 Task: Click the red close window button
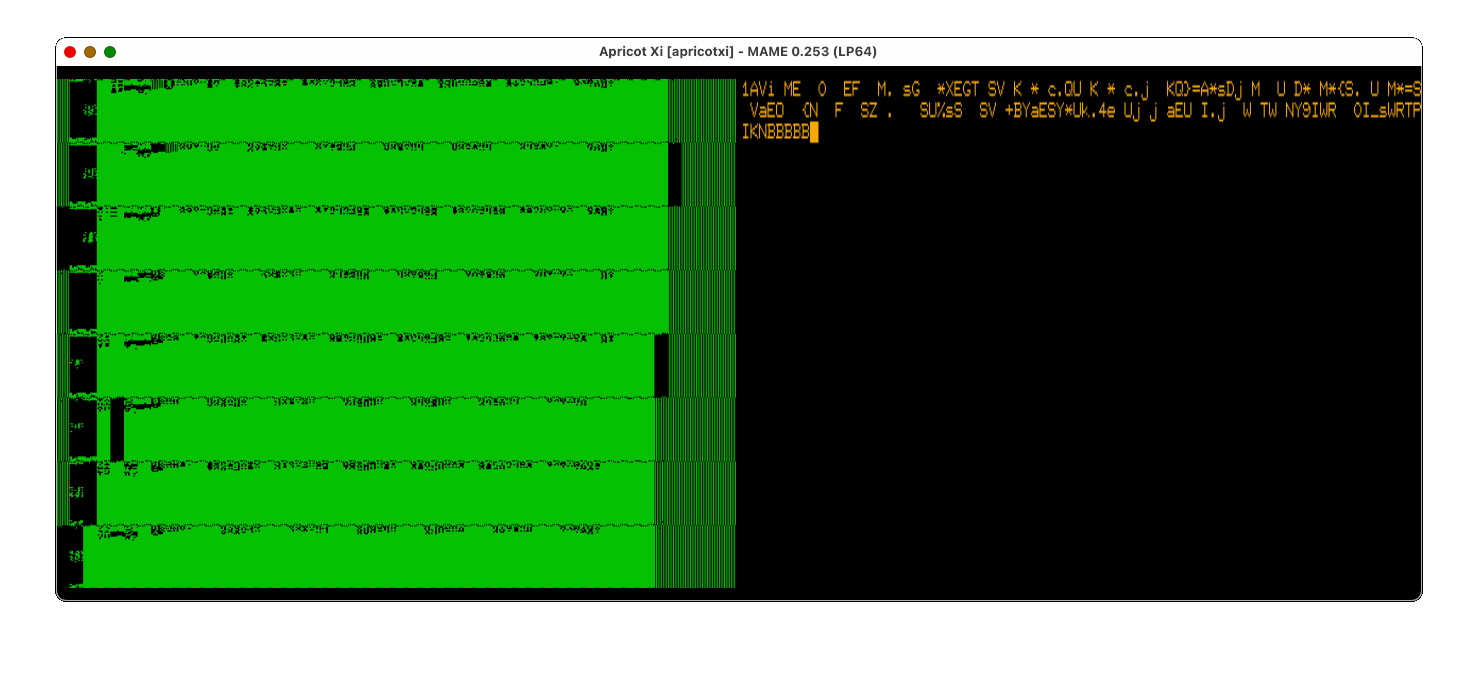[70, 52]
